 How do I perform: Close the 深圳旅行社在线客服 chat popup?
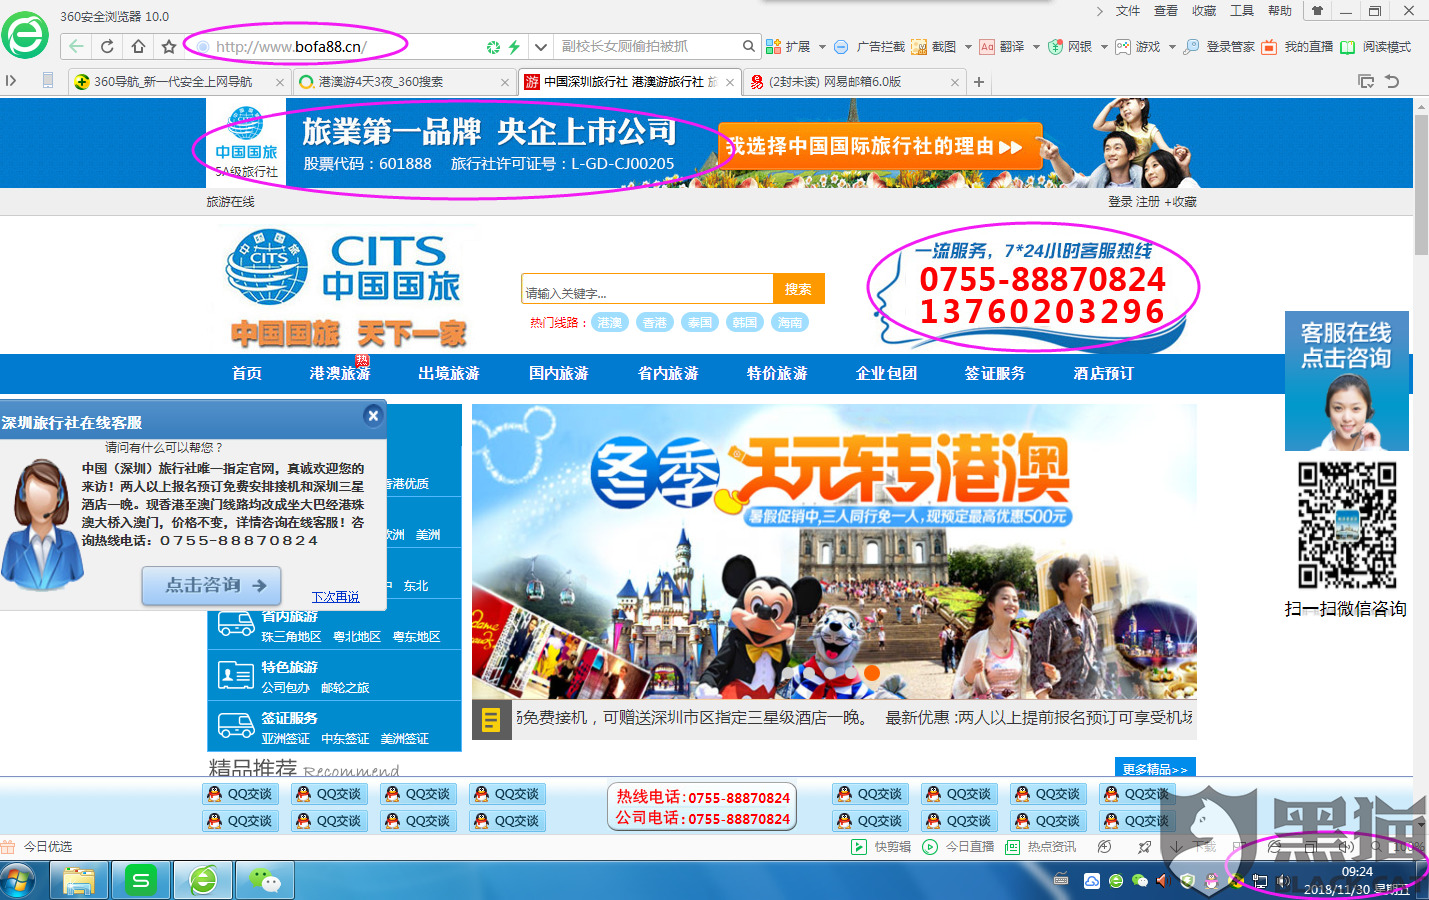coord(373,415)
